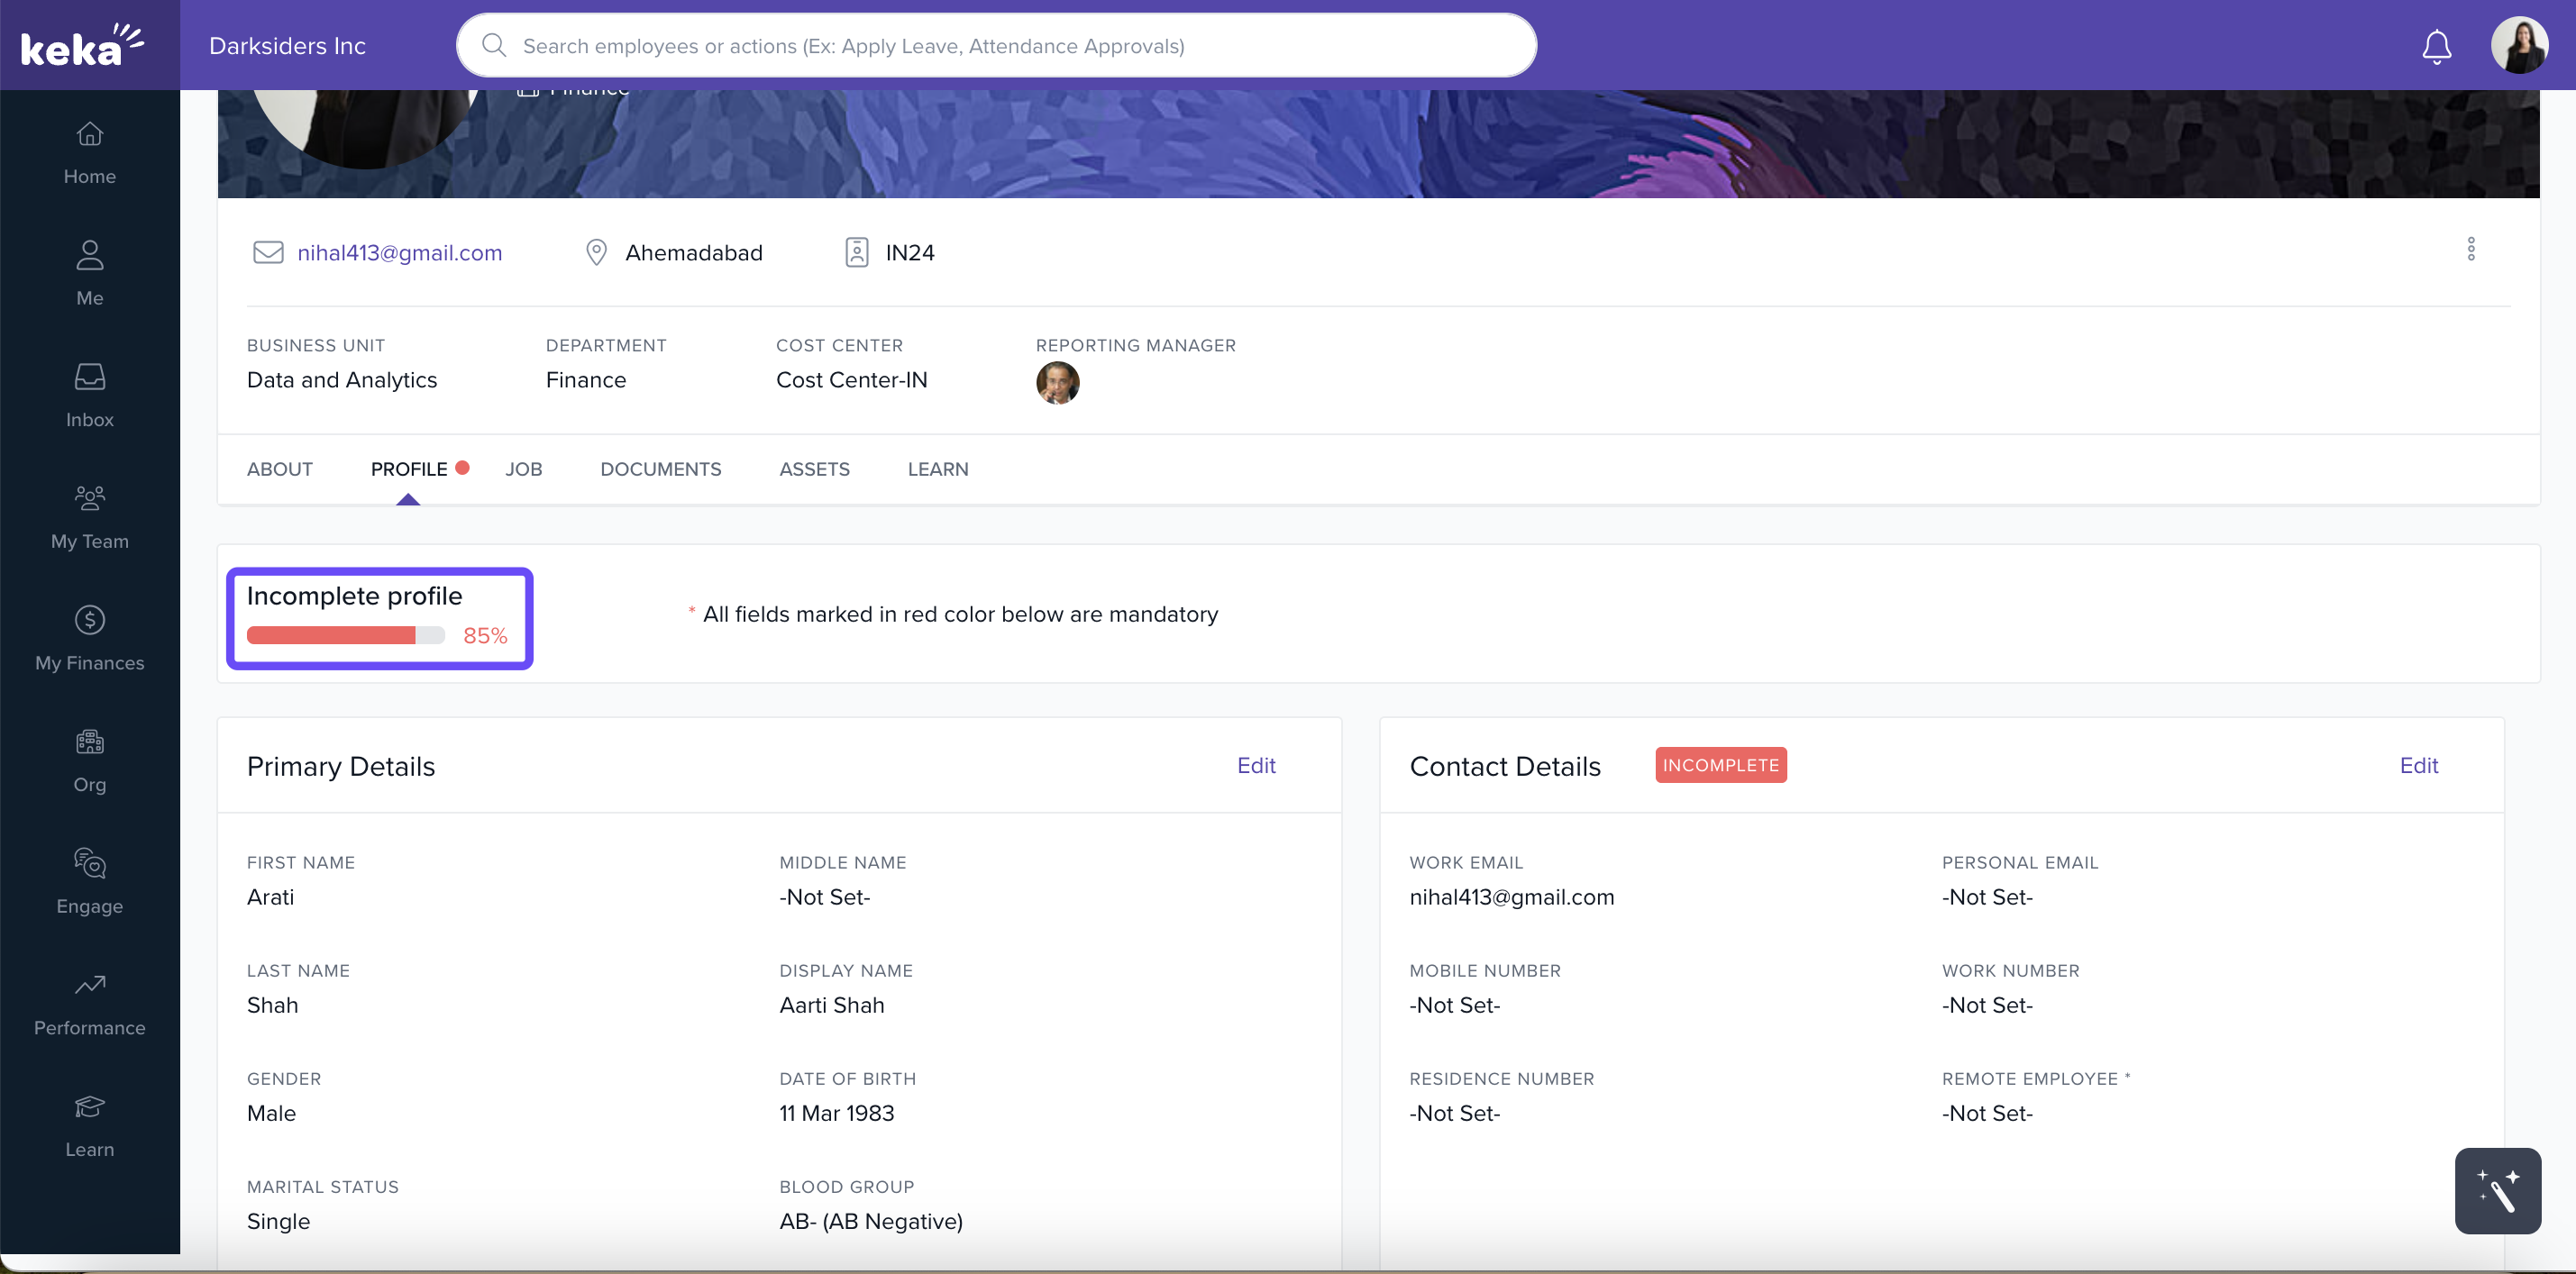Open the Home sidebar icon

tap(89, 135)
